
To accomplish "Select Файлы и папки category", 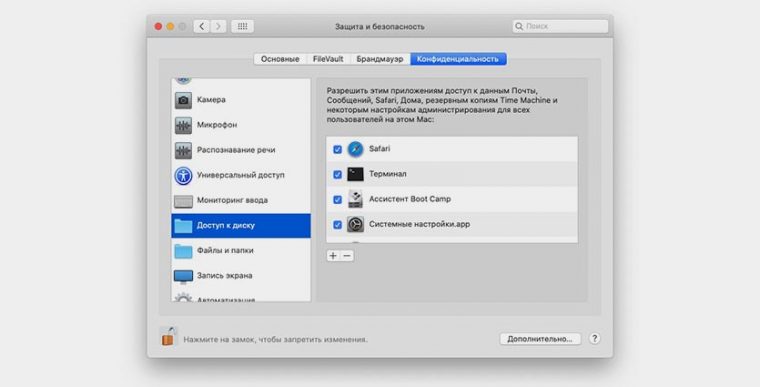I will [241, 251].
